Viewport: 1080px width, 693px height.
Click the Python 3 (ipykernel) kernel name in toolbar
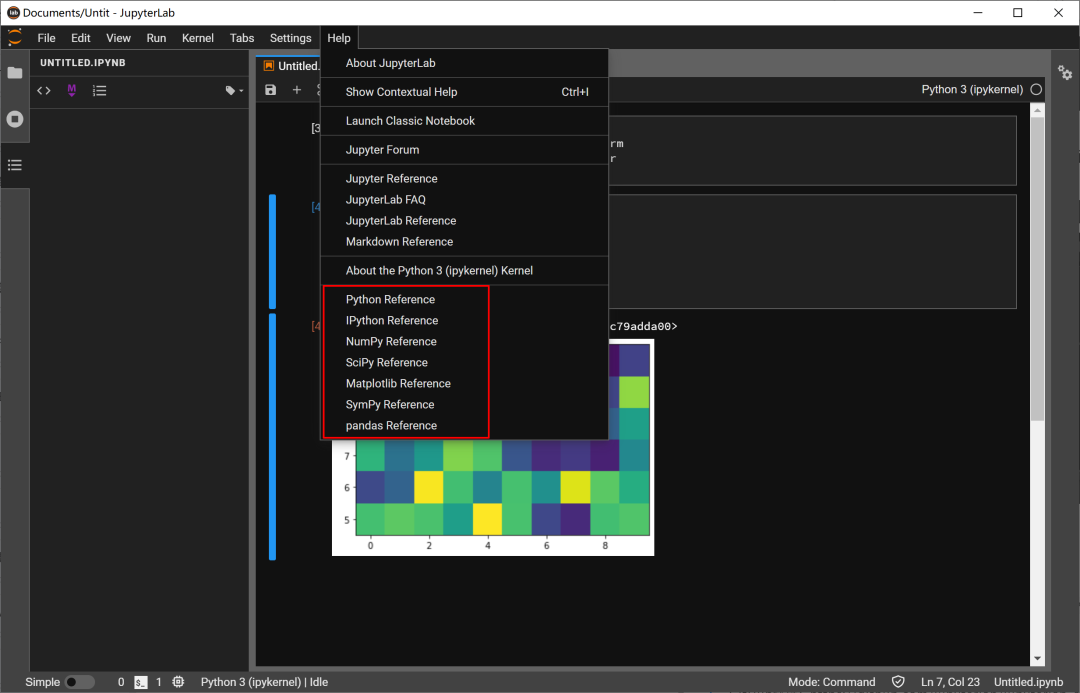tap(972, 90)
